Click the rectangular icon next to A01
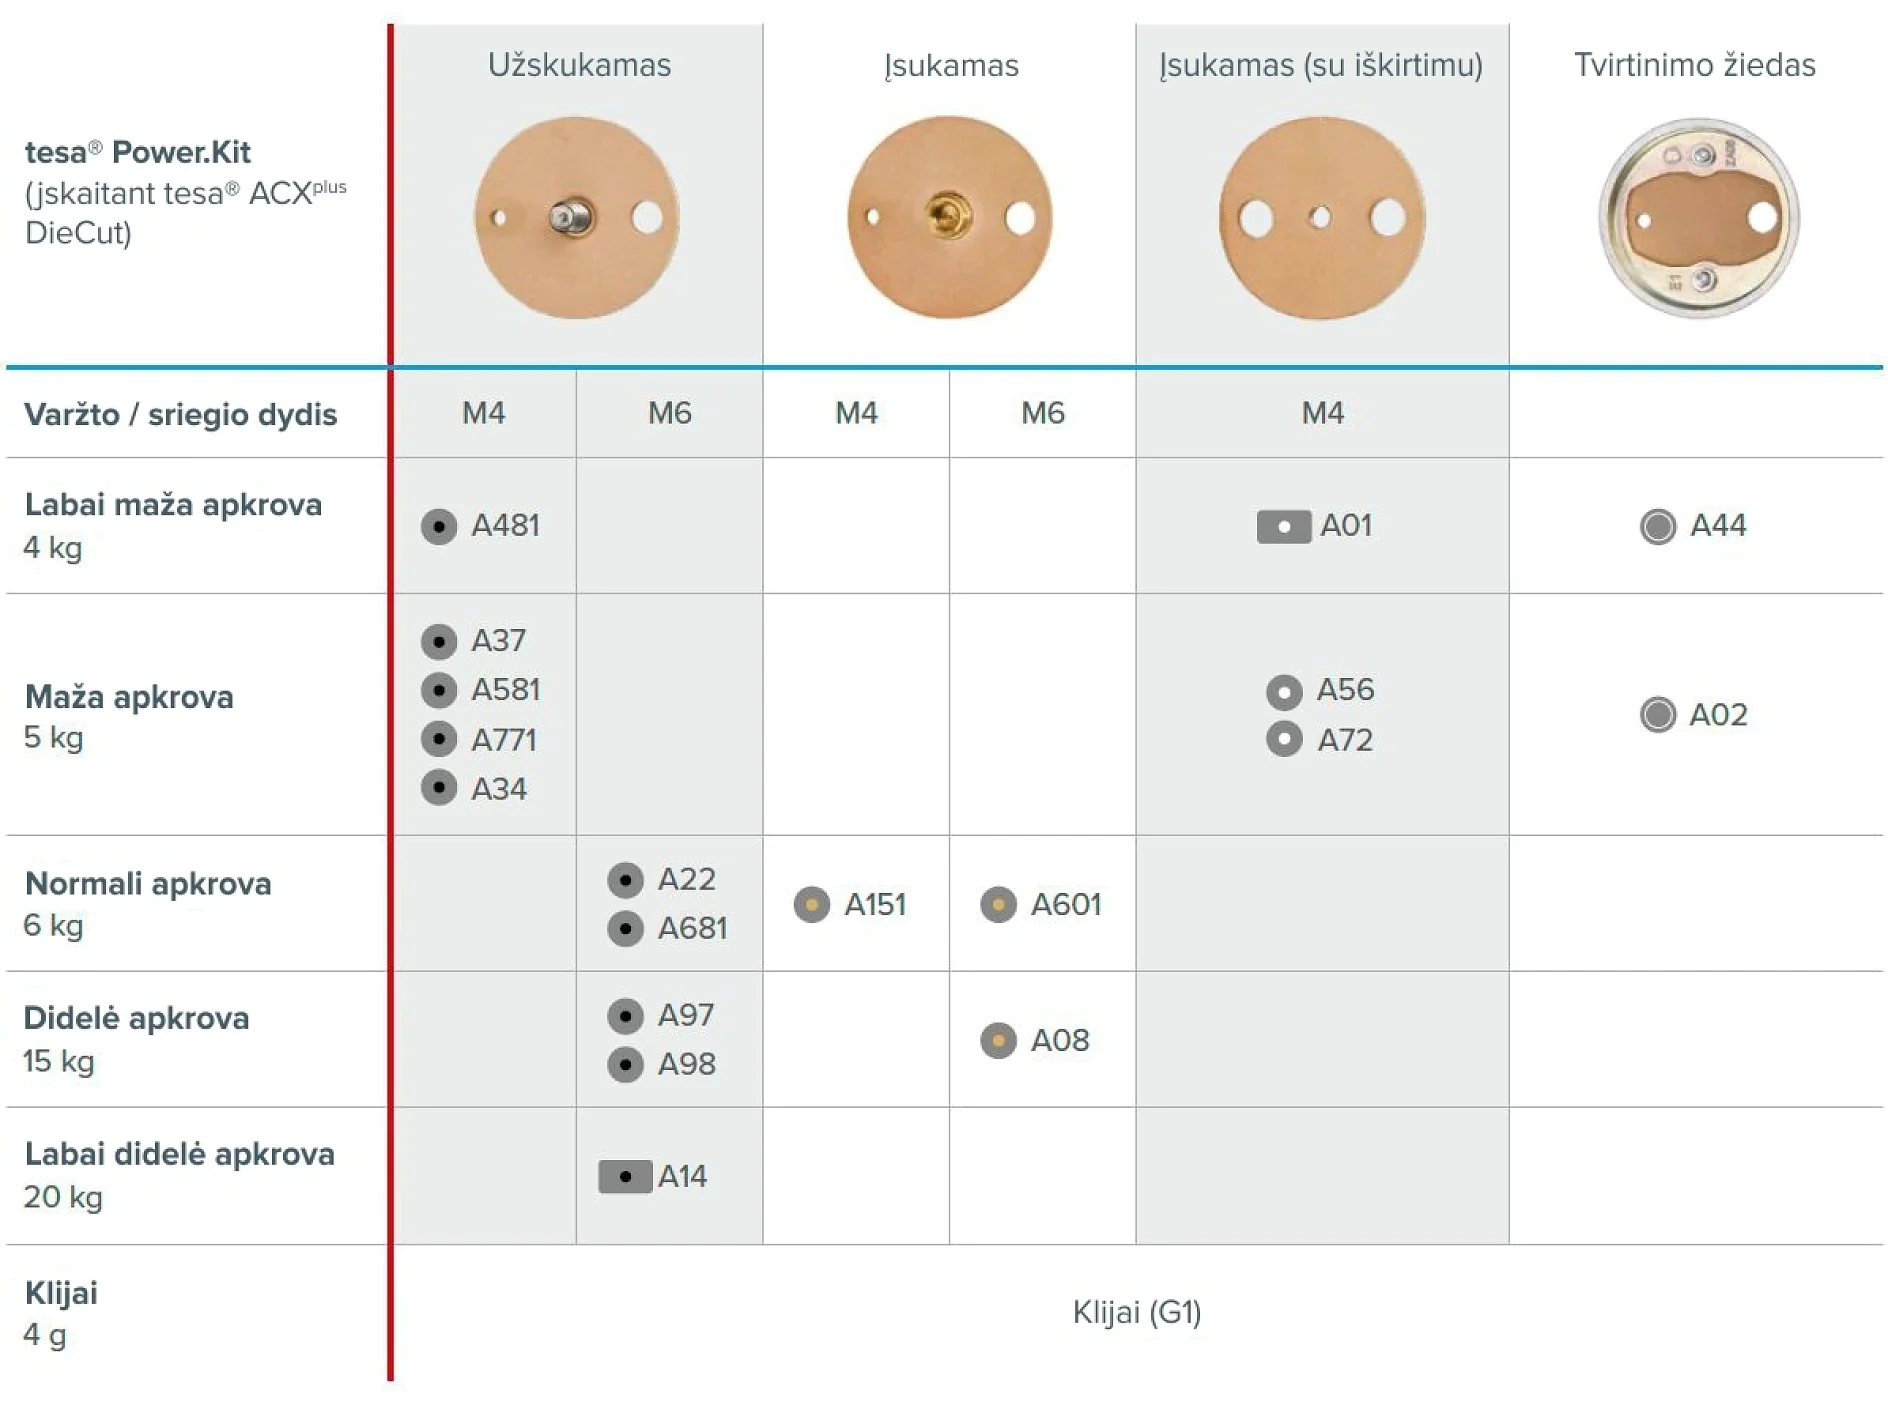1888x1405 pixels. tap(1284, 526)
